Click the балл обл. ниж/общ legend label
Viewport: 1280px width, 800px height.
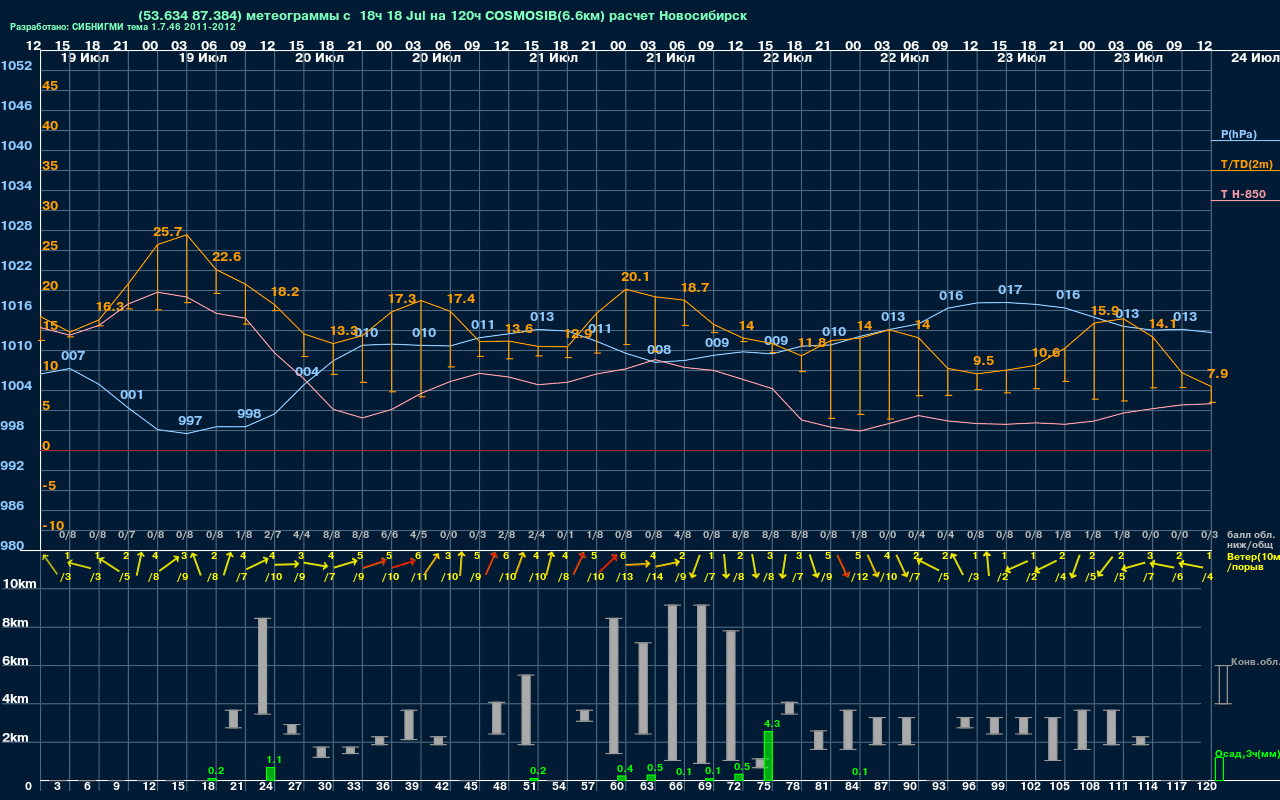coord(1249,540)
